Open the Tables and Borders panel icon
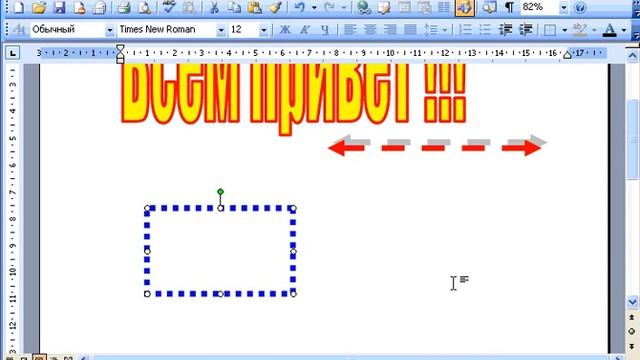The height and width of the screenshot is (360, 640). pos(384,7)
